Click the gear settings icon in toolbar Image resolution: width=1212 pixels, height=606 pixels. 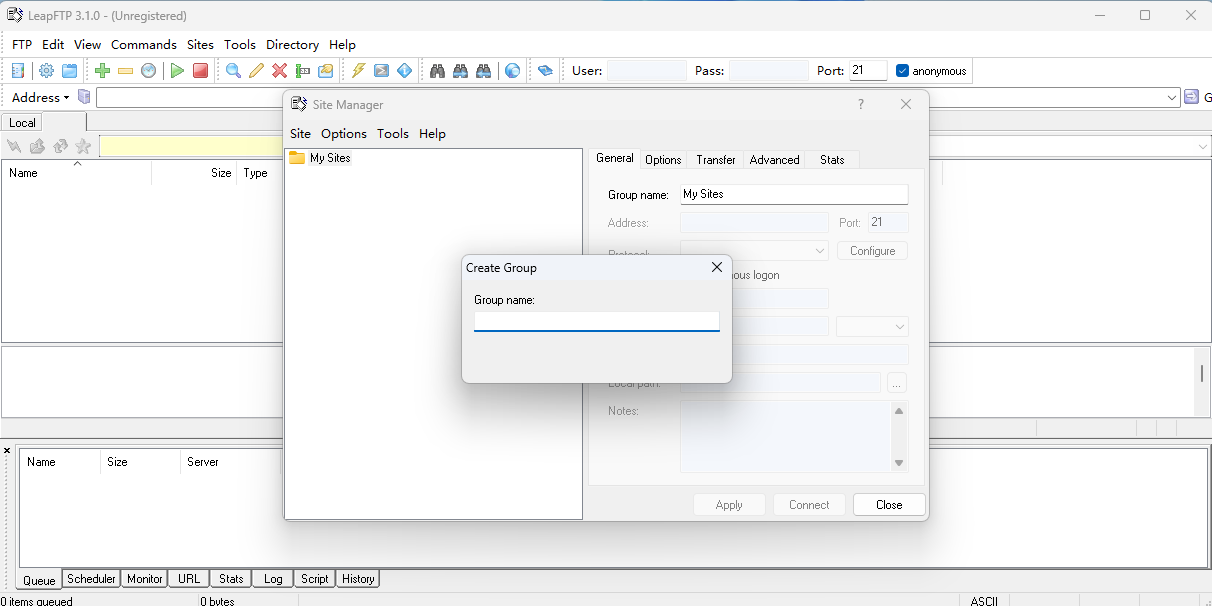point(46,71)
